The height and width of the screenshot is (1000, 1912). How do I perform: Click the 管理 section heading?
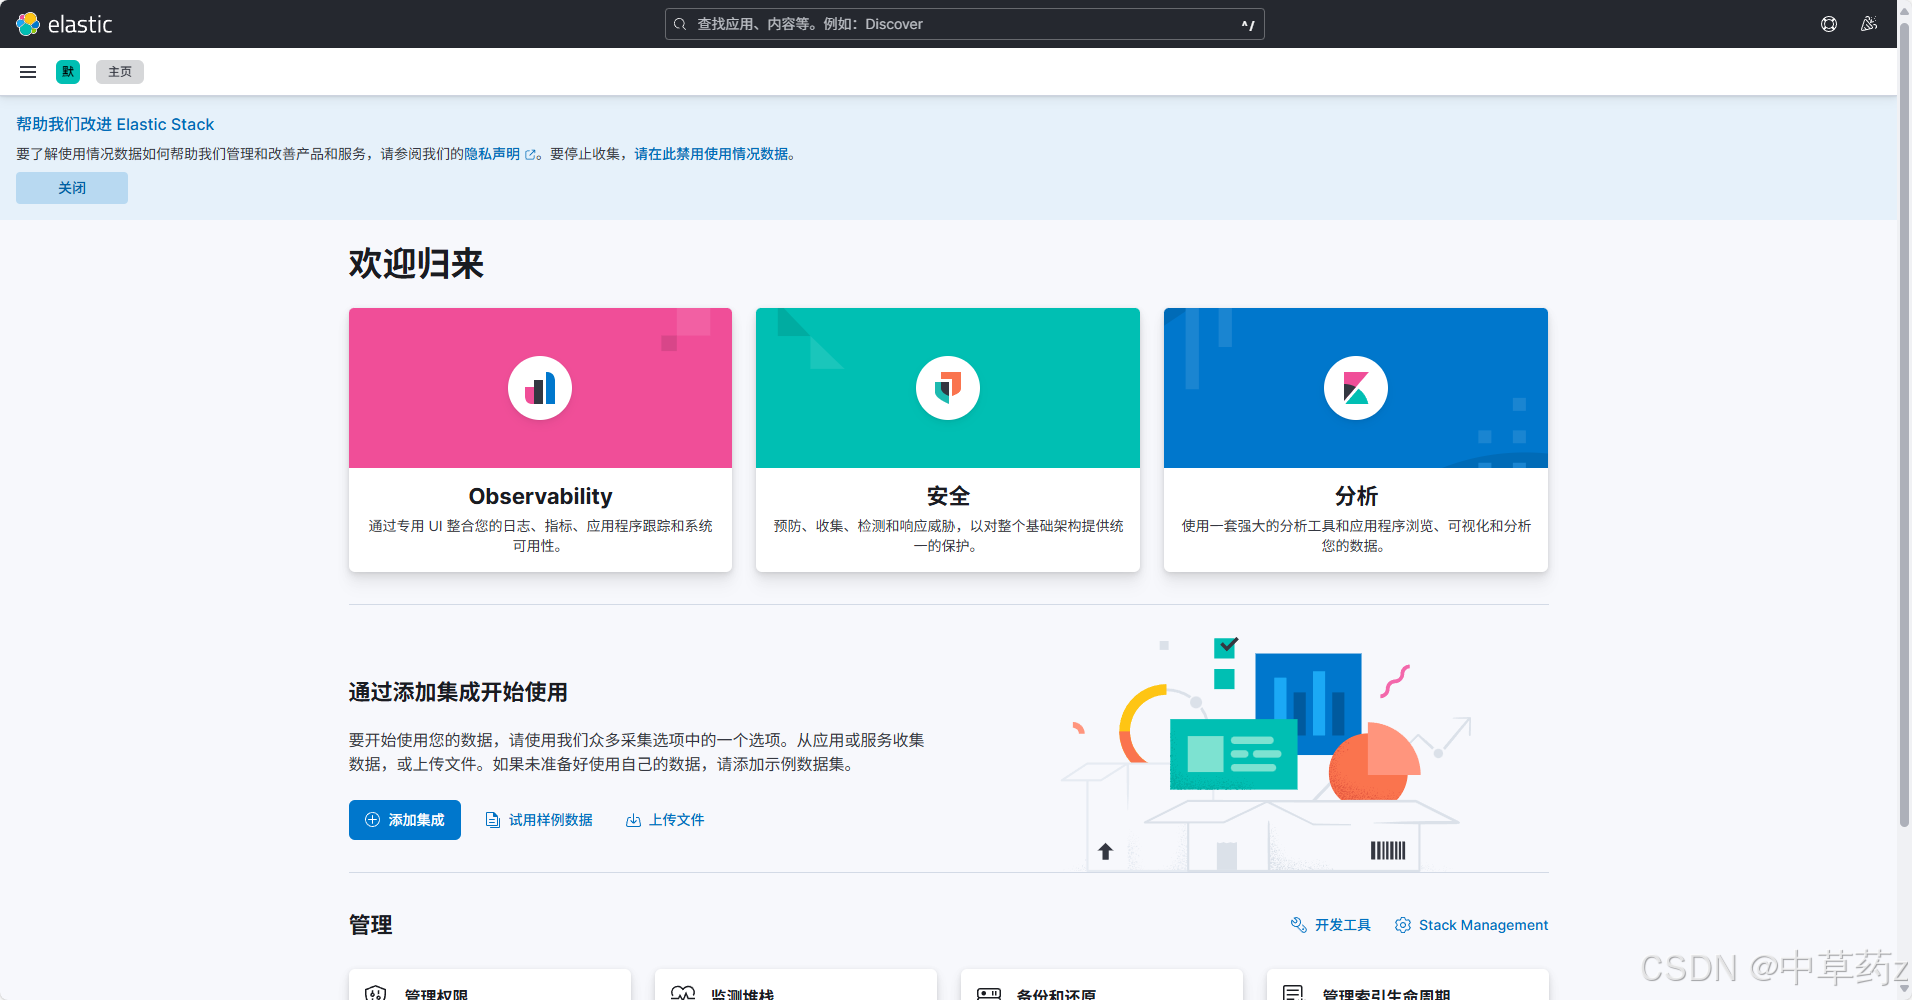371,925
